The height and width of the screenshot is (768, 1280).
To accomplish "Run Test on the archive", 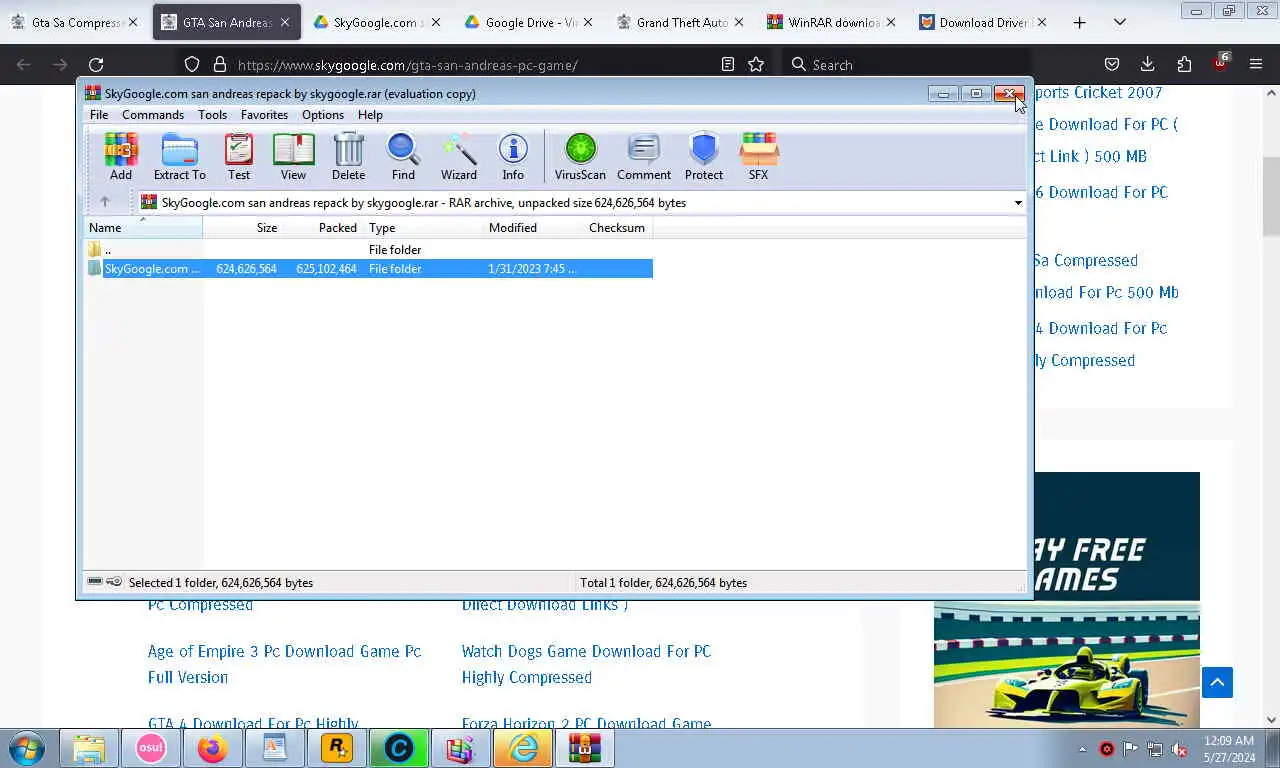I will click(239, 157).
